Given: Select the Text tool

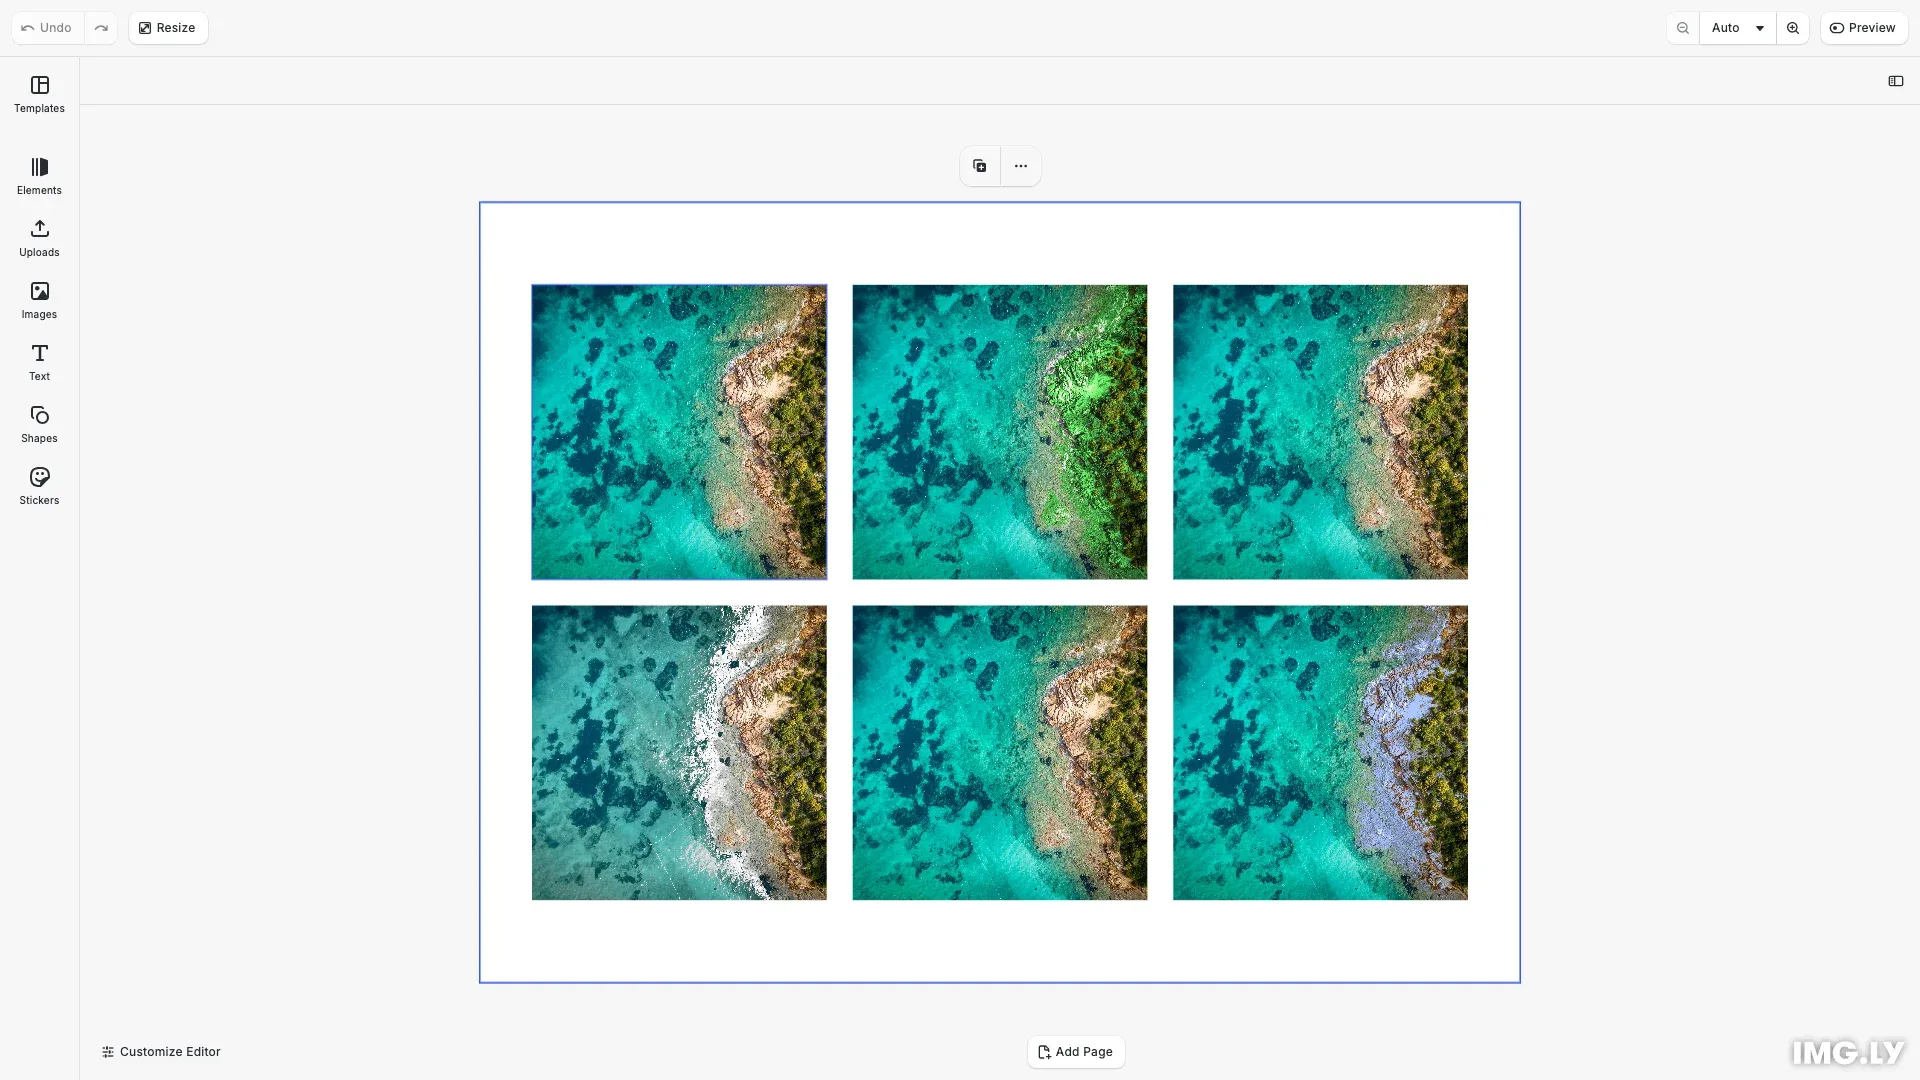Looking at the screenshot, I should 39,362.
